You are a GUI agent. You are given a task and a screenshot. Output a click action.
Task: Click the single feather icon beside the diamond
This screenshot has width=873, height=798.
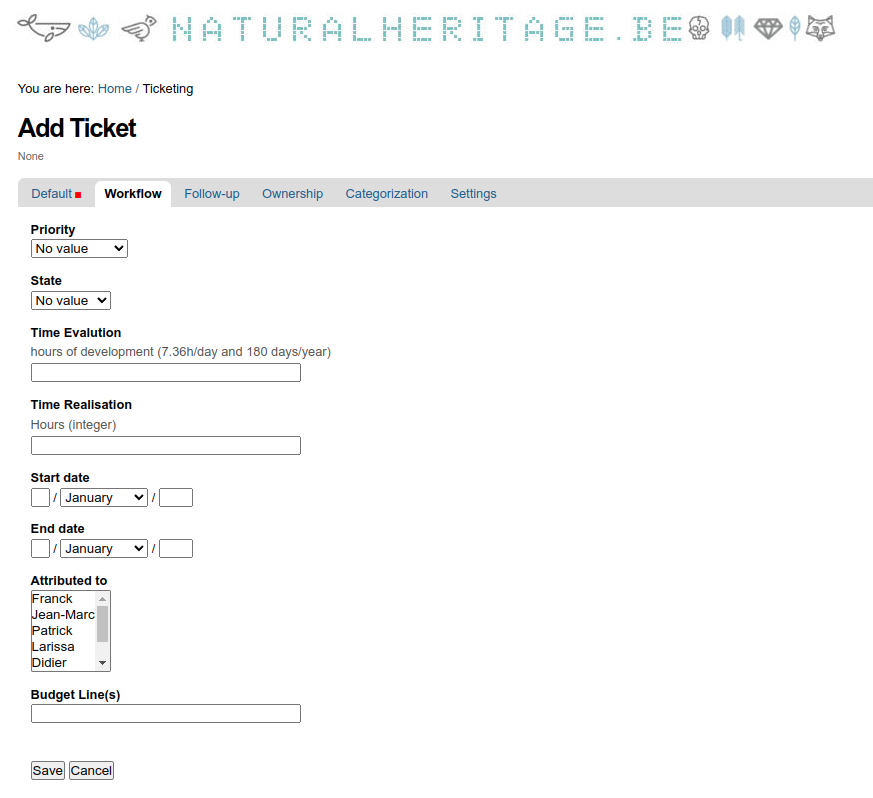click(x=795, y=29)
